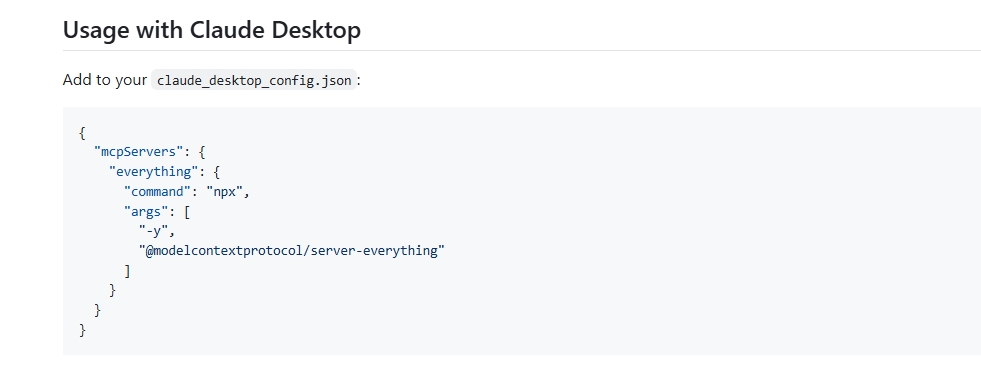Click the "Add to your" paragraph text
Screen dimensions: 981x382
[105, 80]
